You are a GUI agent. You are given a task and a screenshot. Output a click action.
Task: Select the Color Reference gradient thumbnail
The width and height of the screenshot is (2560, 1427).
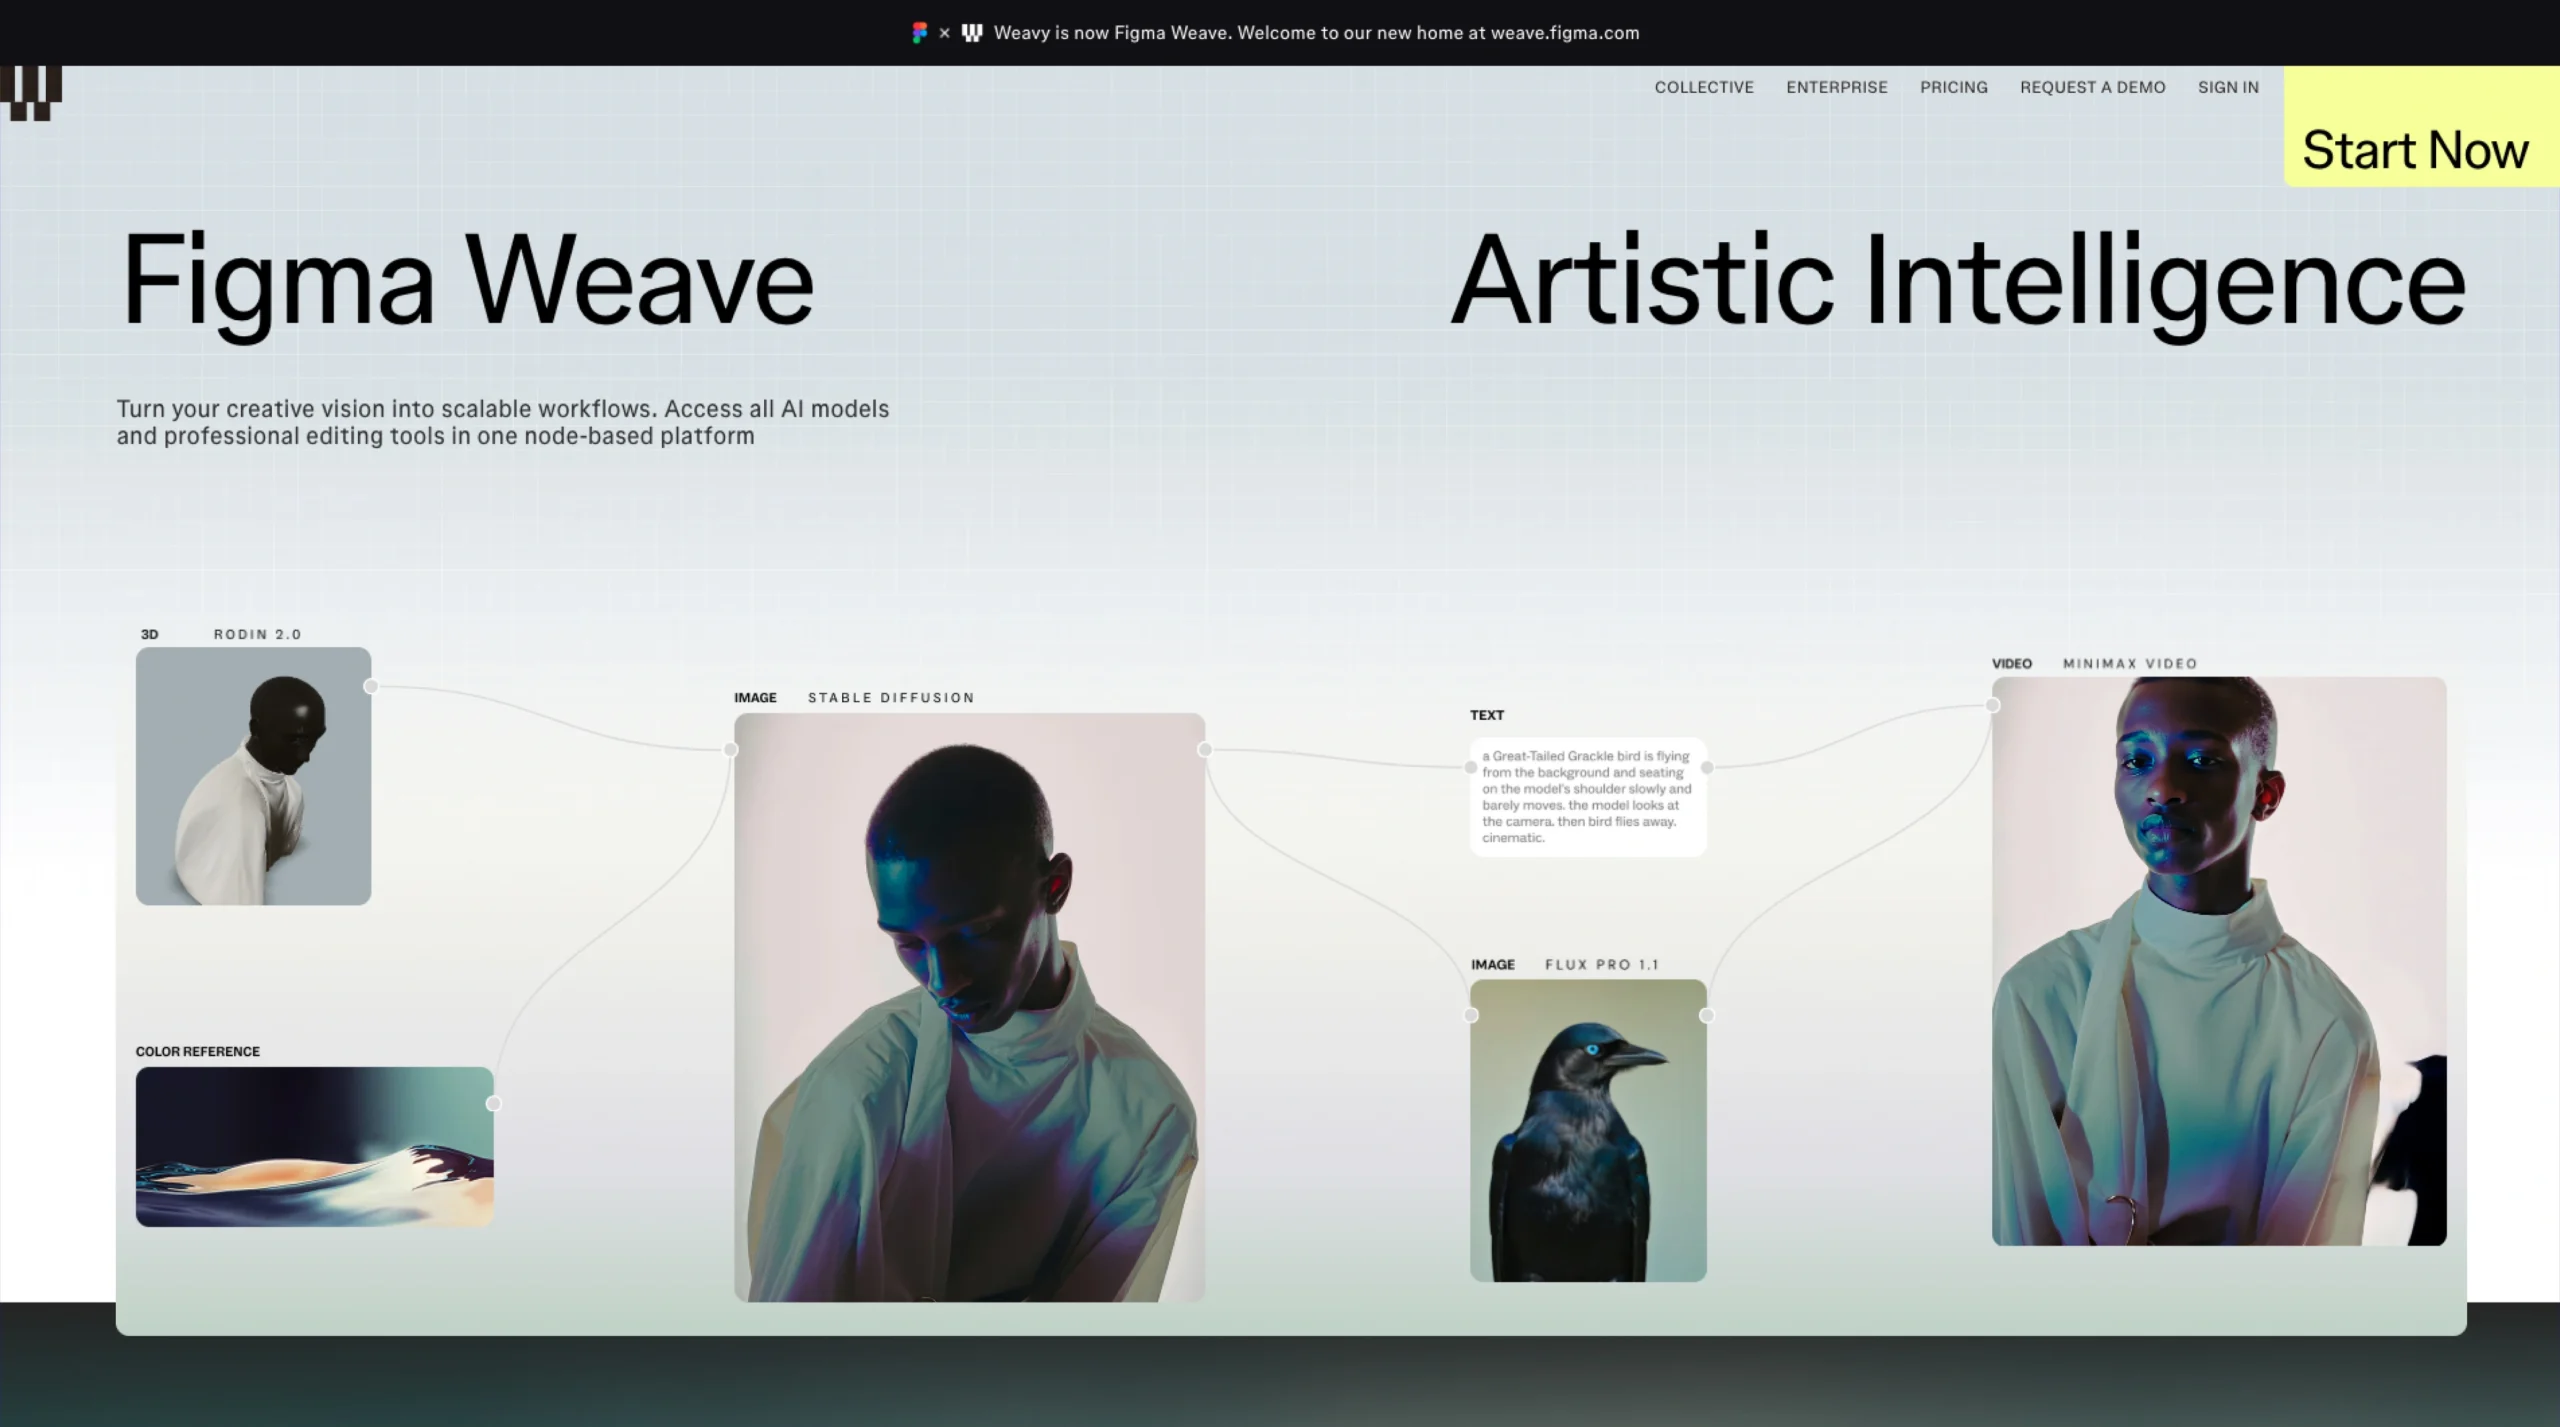pyautogui.click(x=315, y=1146)
